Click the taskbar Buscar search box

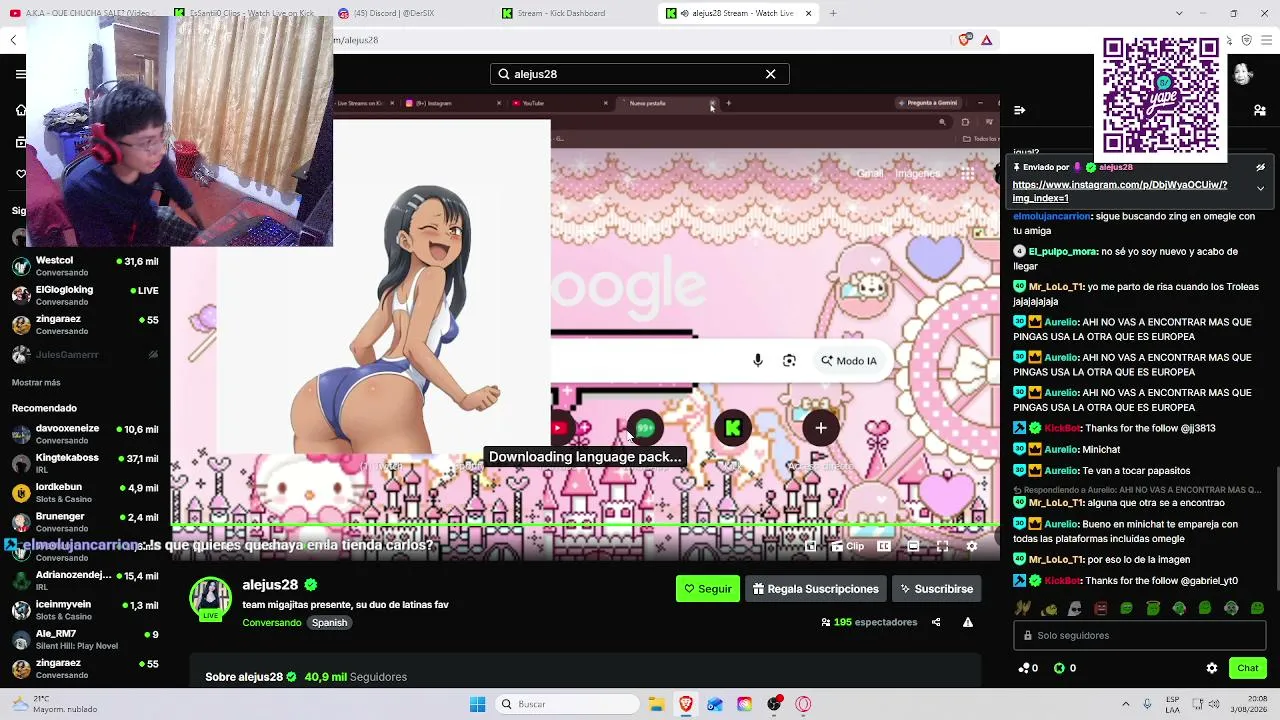pyautogui.click(x=568, y=704)
